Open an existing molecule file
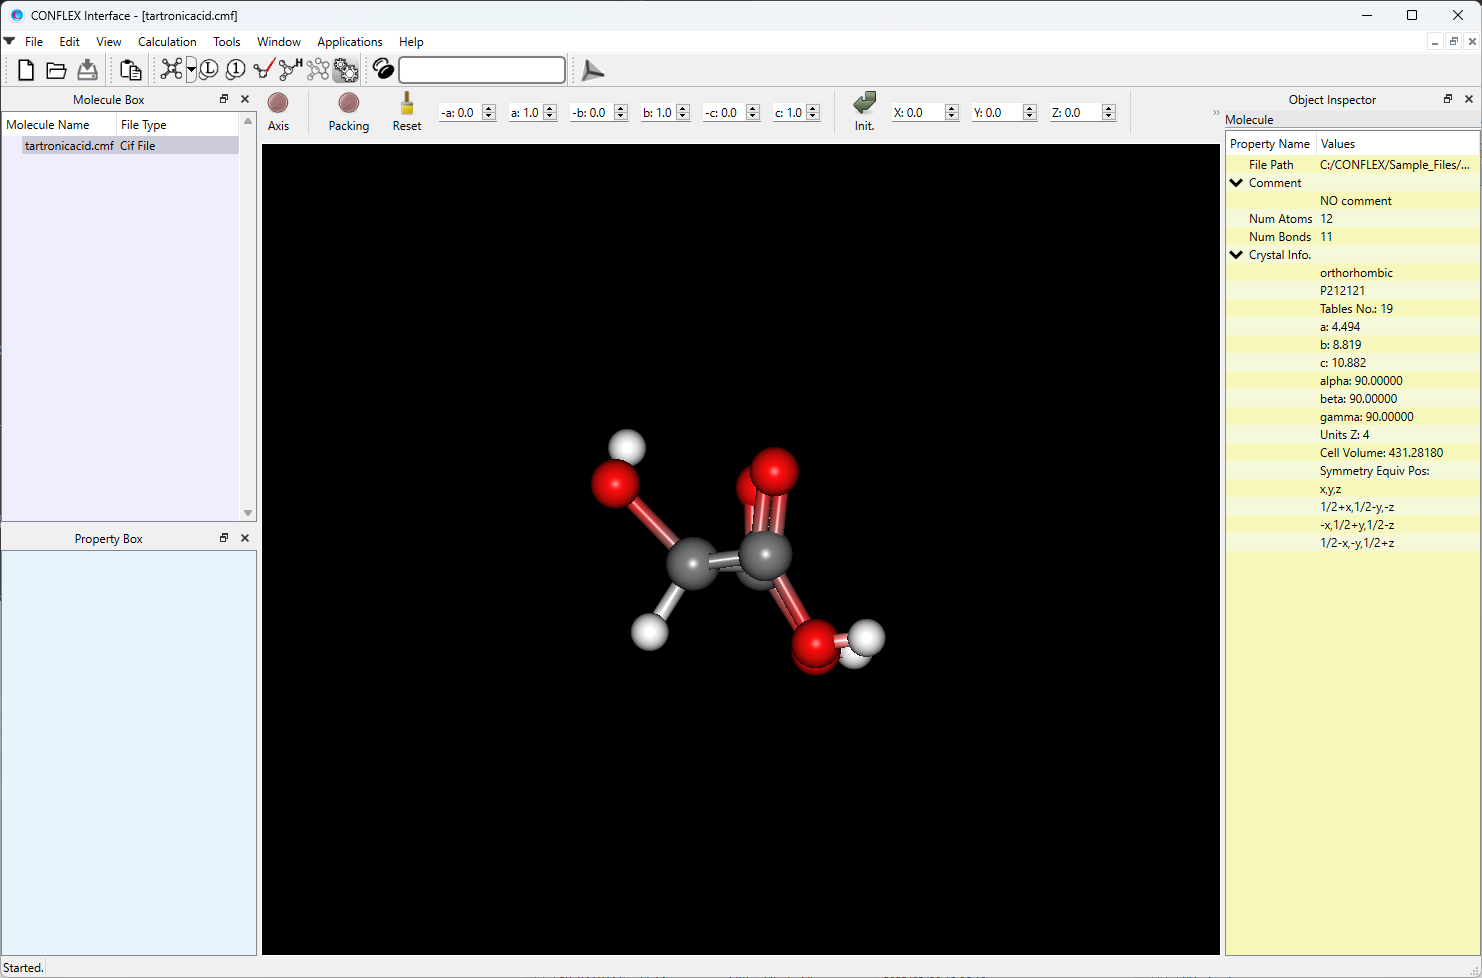Viewport: 1482px width, 978px height. point(56,70)
